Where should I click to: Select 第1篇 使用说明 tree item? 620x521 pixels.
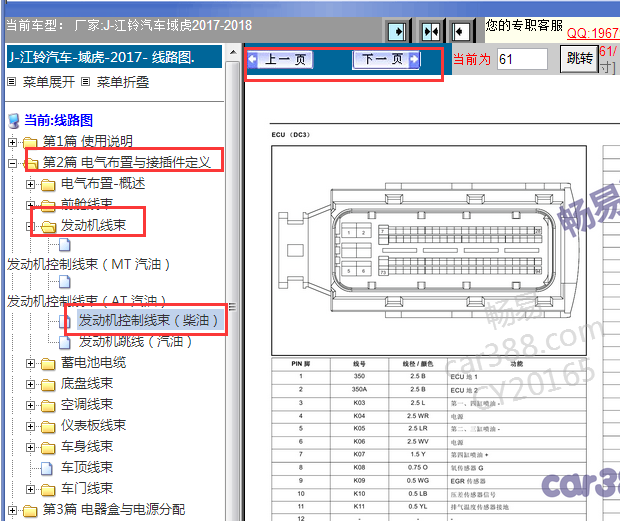coord(87,141)
